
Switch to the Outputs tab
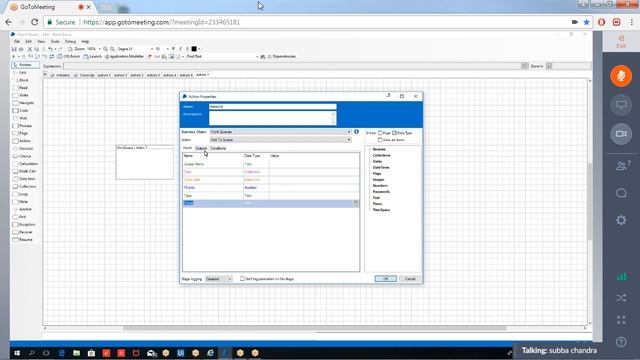click(201, 148)
